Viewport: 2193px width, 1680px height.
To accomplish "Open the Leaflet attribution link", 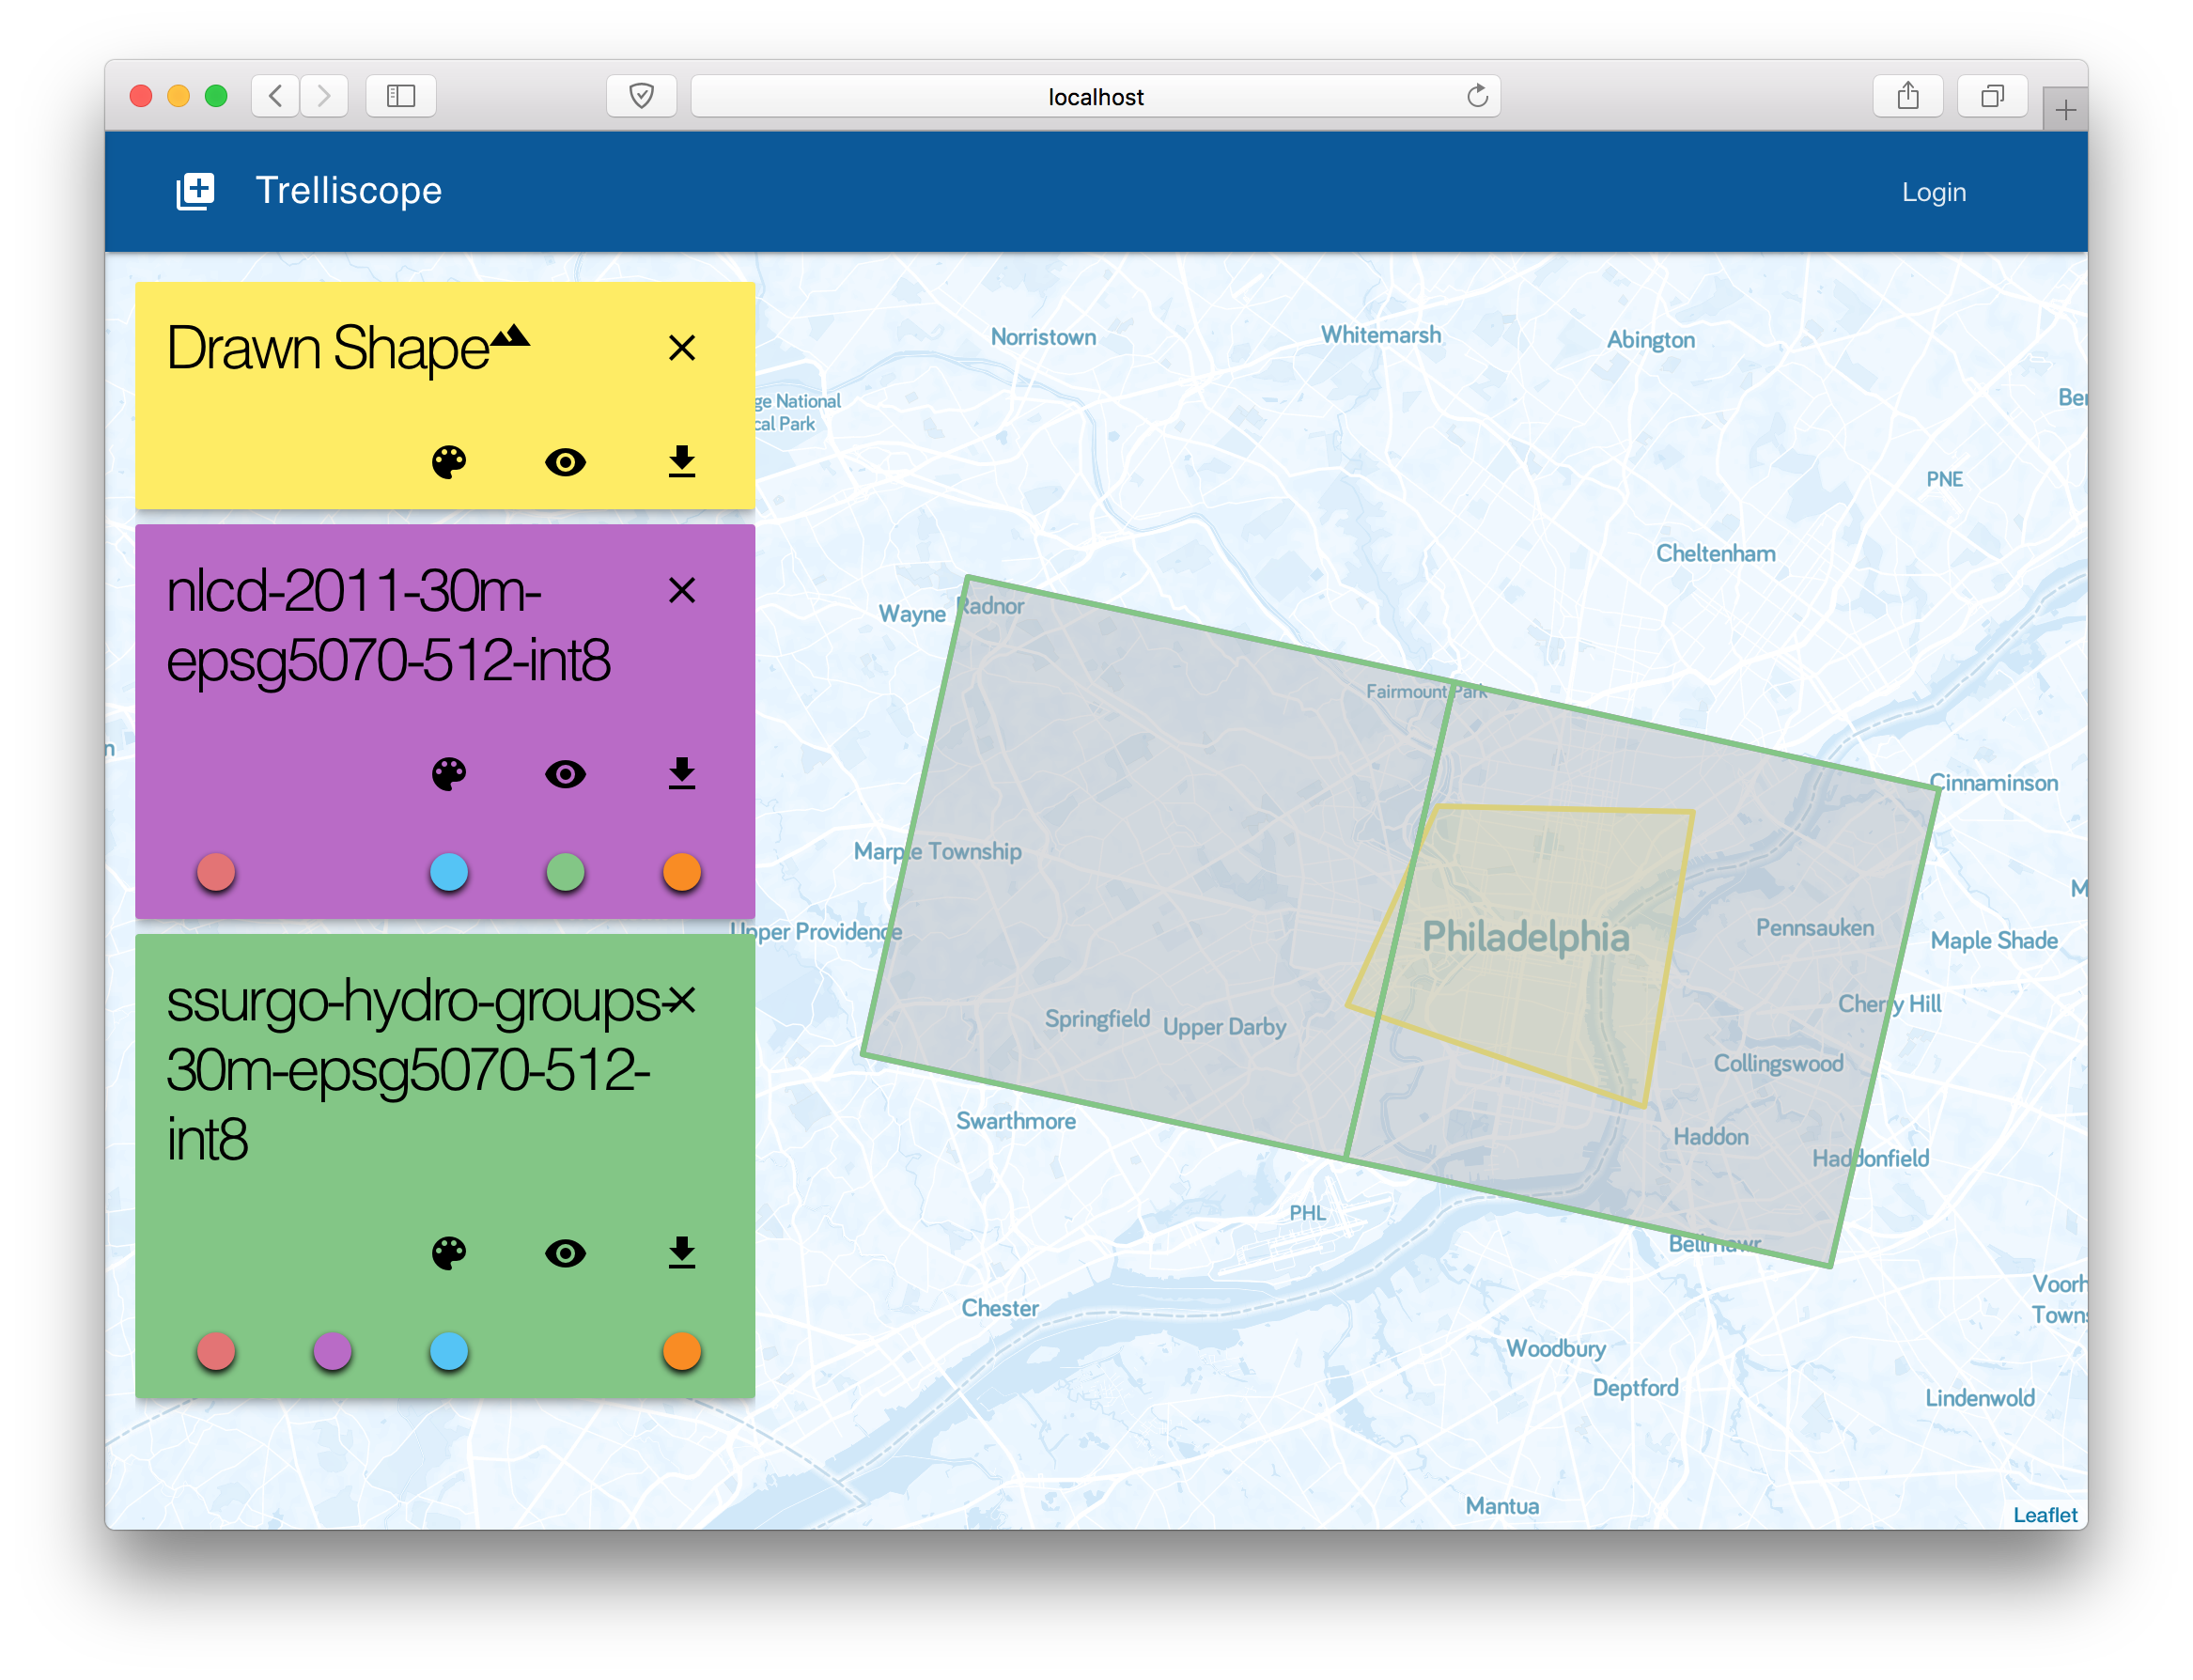I will 2044,1514.
